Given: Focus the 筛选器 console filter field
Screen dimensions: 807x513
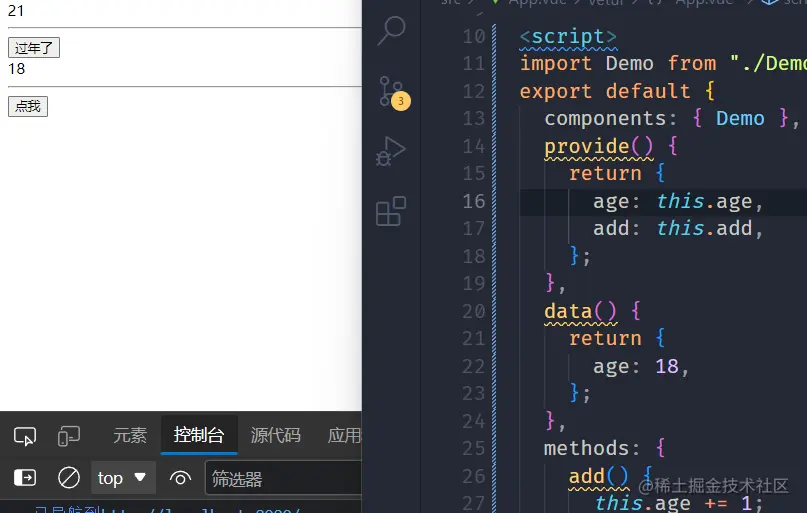Looking at the screenshot, I should (x=283, y=479).
